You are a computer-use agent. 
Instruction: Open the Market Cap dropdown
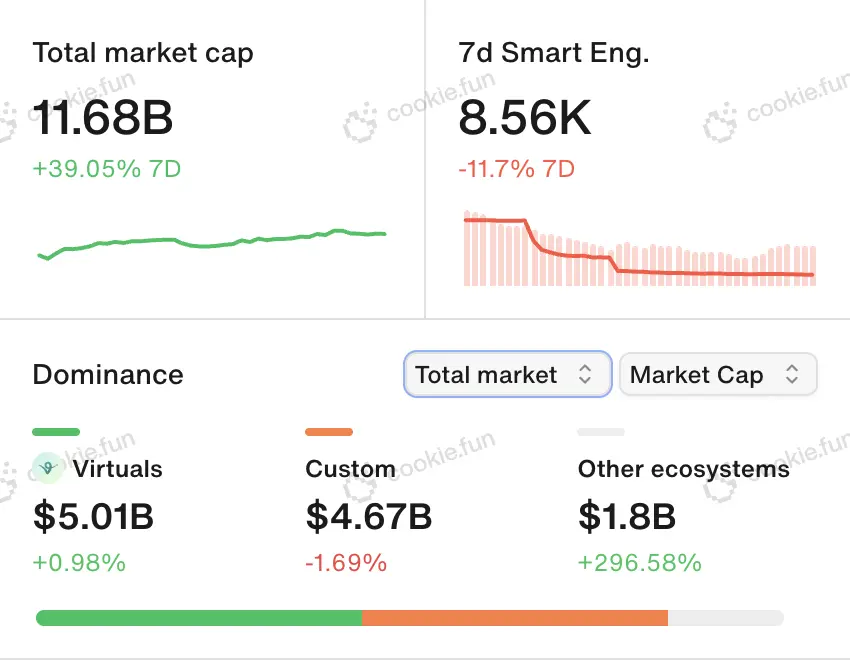[x=718, y=375]
